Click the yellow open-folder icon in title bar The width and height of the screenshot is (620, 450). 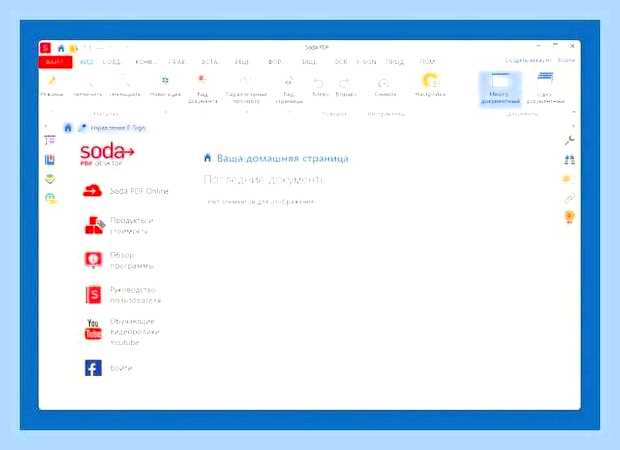click(x=73, y=48)
